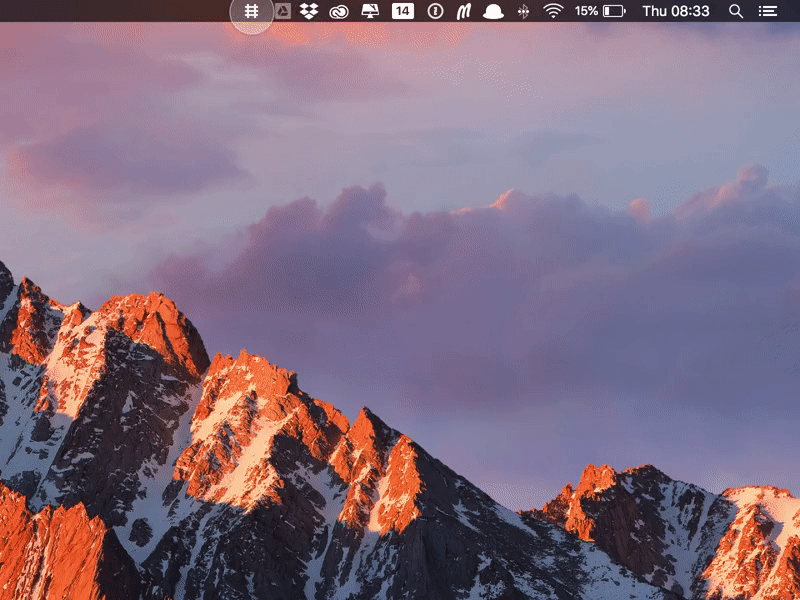
Task: Open Adobe Creative Cloud from the menu bar
Action: click(336, 13)
